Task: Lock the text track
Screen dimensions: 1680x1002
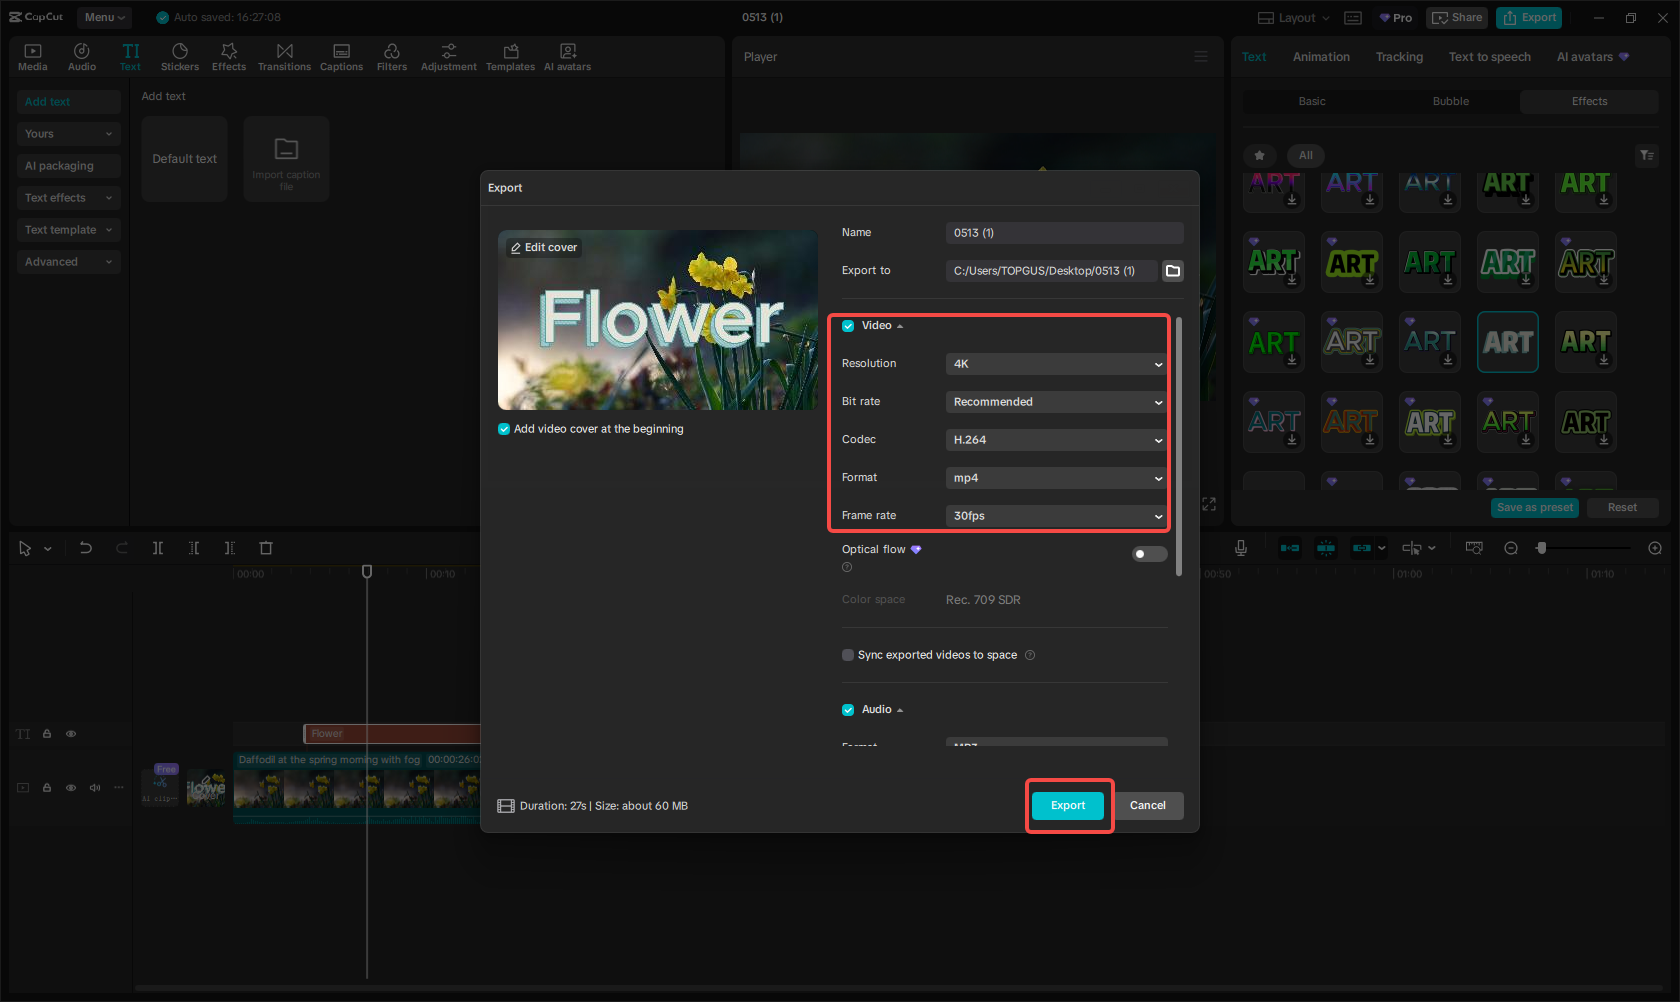Action: point(47,734)
